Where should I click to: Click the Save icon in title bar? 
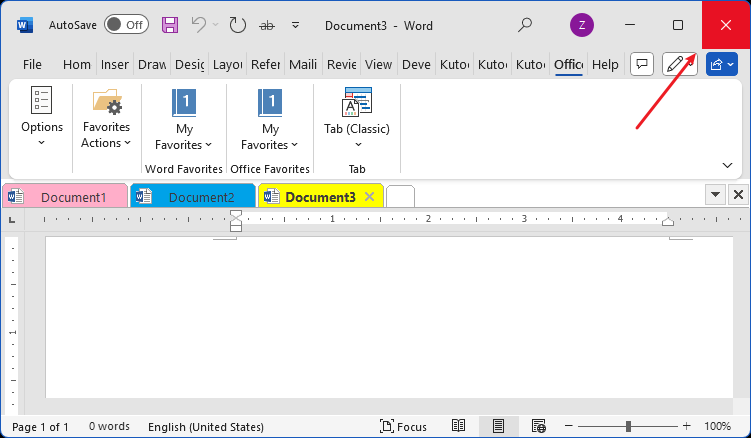(170, 24)
